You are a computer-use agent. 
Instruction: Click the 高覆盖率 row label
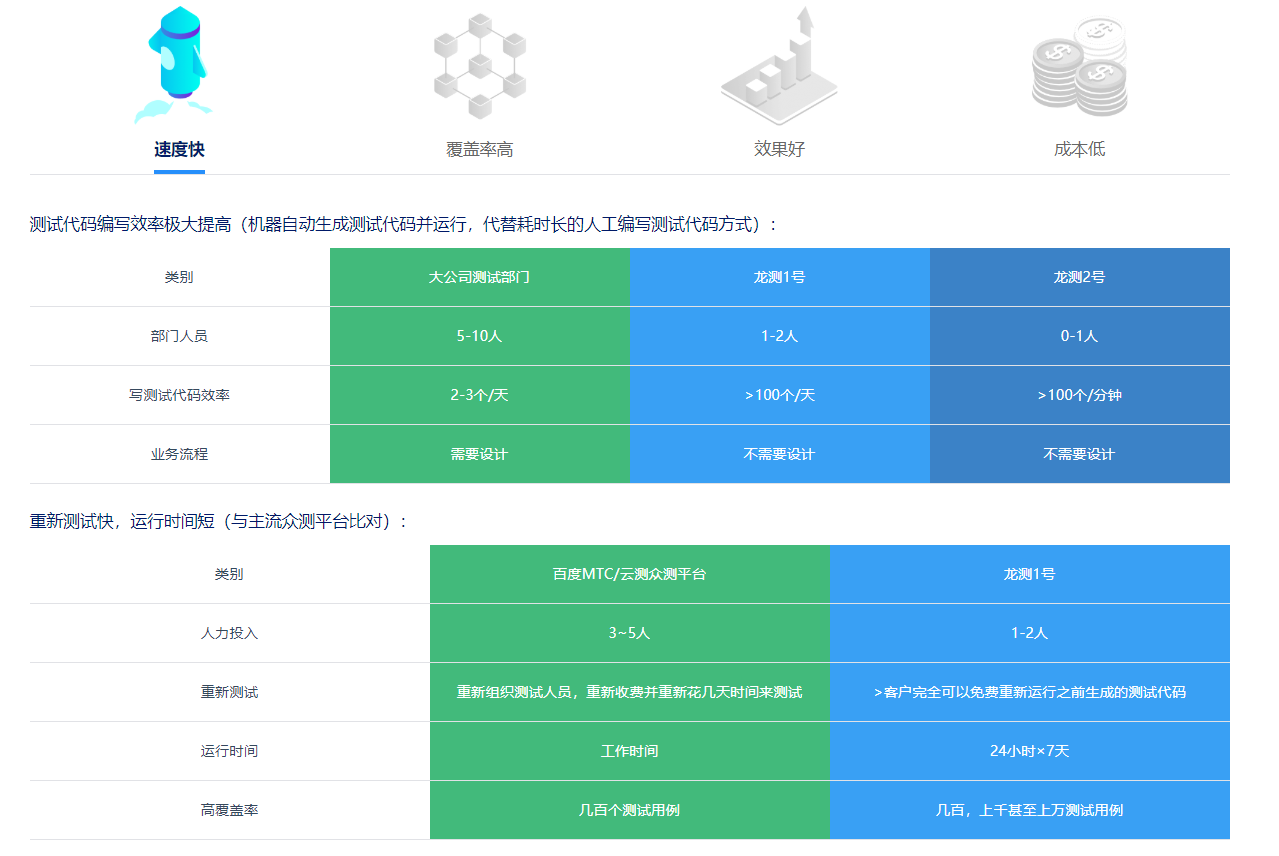229,810
